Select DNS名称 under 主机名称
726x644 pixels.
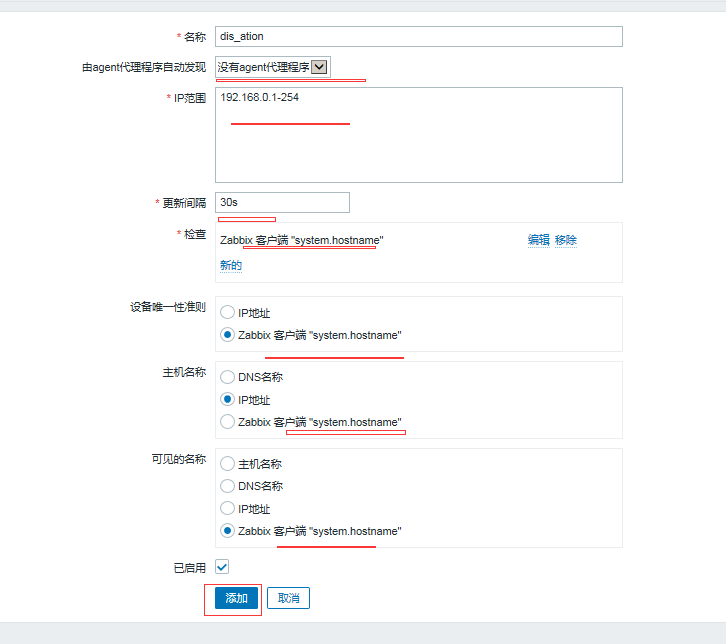tap(227, 377)
